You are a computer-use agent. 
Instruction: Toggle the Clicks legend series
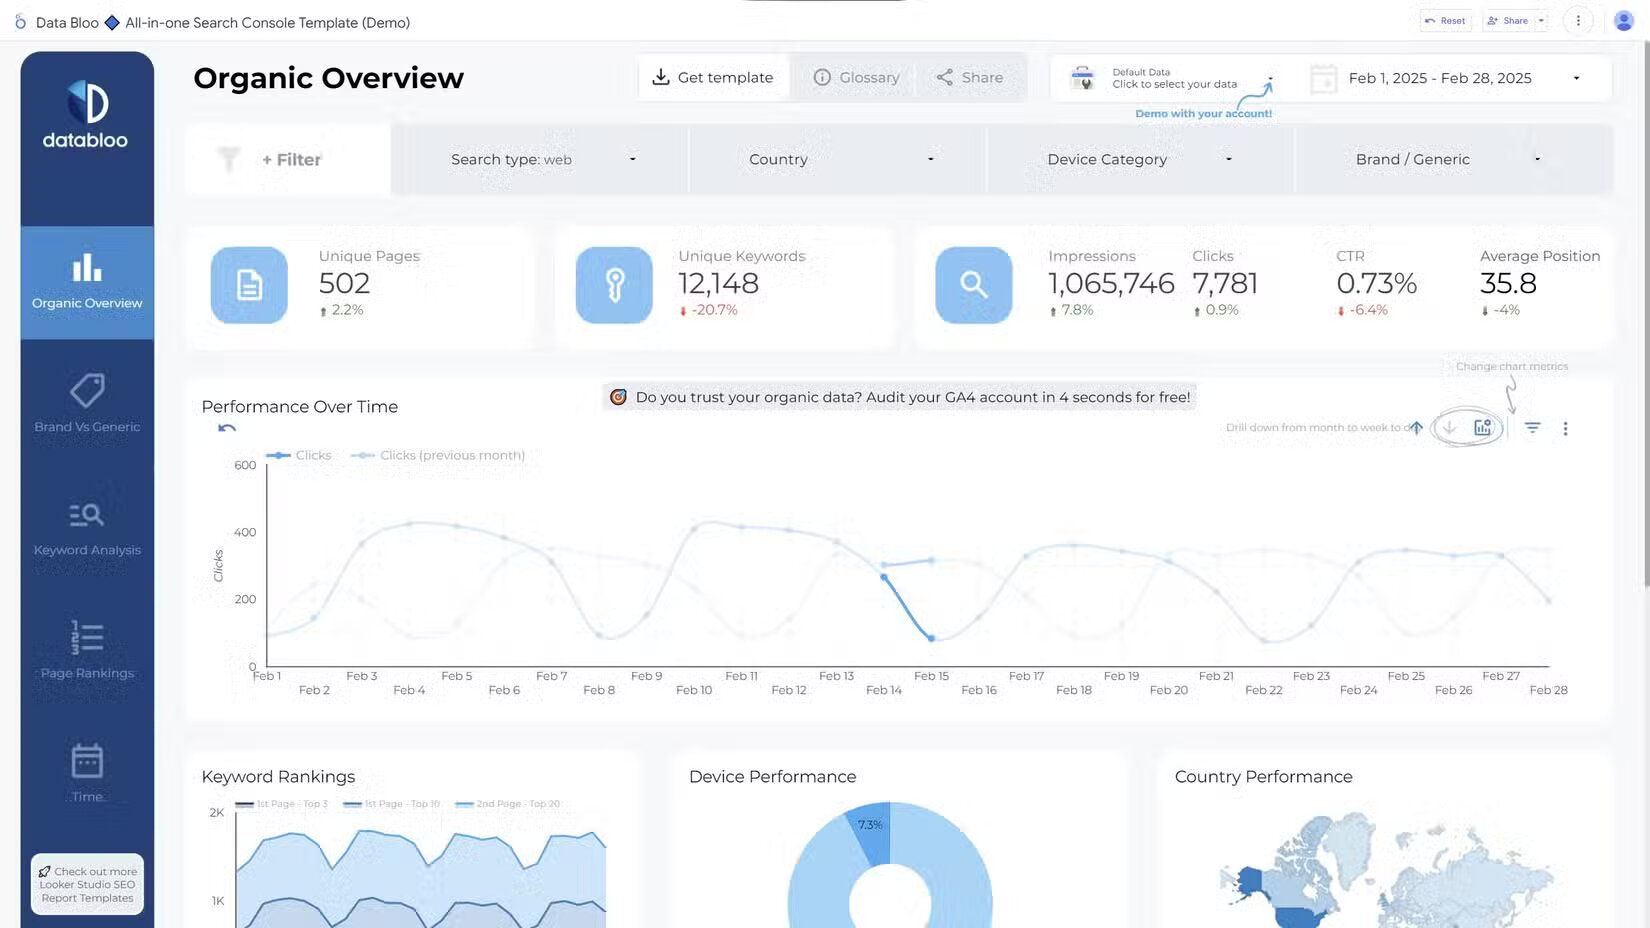pos(299,456)
